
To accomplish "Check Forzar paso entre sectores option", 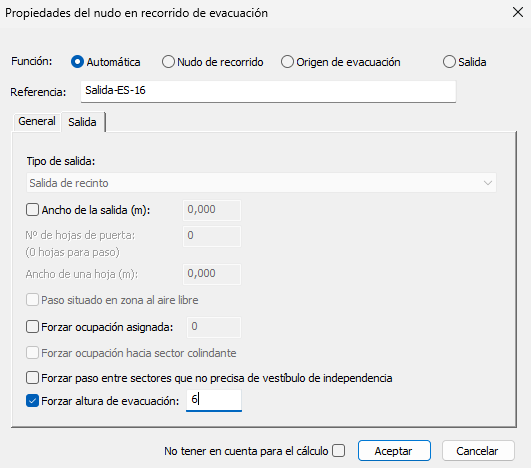I will coord(32,378).
